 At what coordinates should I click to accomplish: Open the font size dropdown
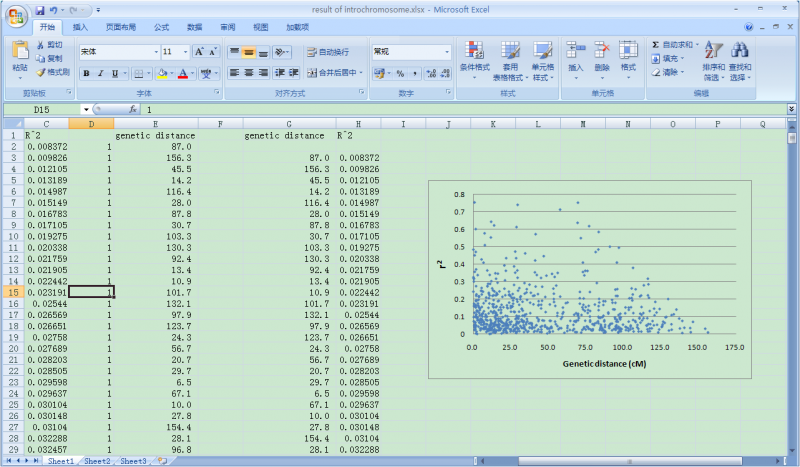[x=185, y=51]
